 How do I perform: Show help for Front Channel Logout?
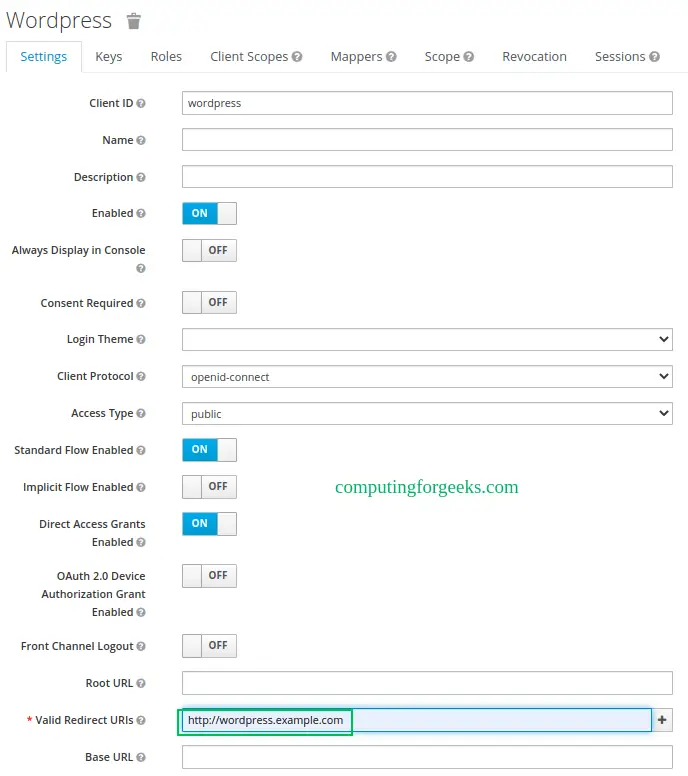pos(141,646)
